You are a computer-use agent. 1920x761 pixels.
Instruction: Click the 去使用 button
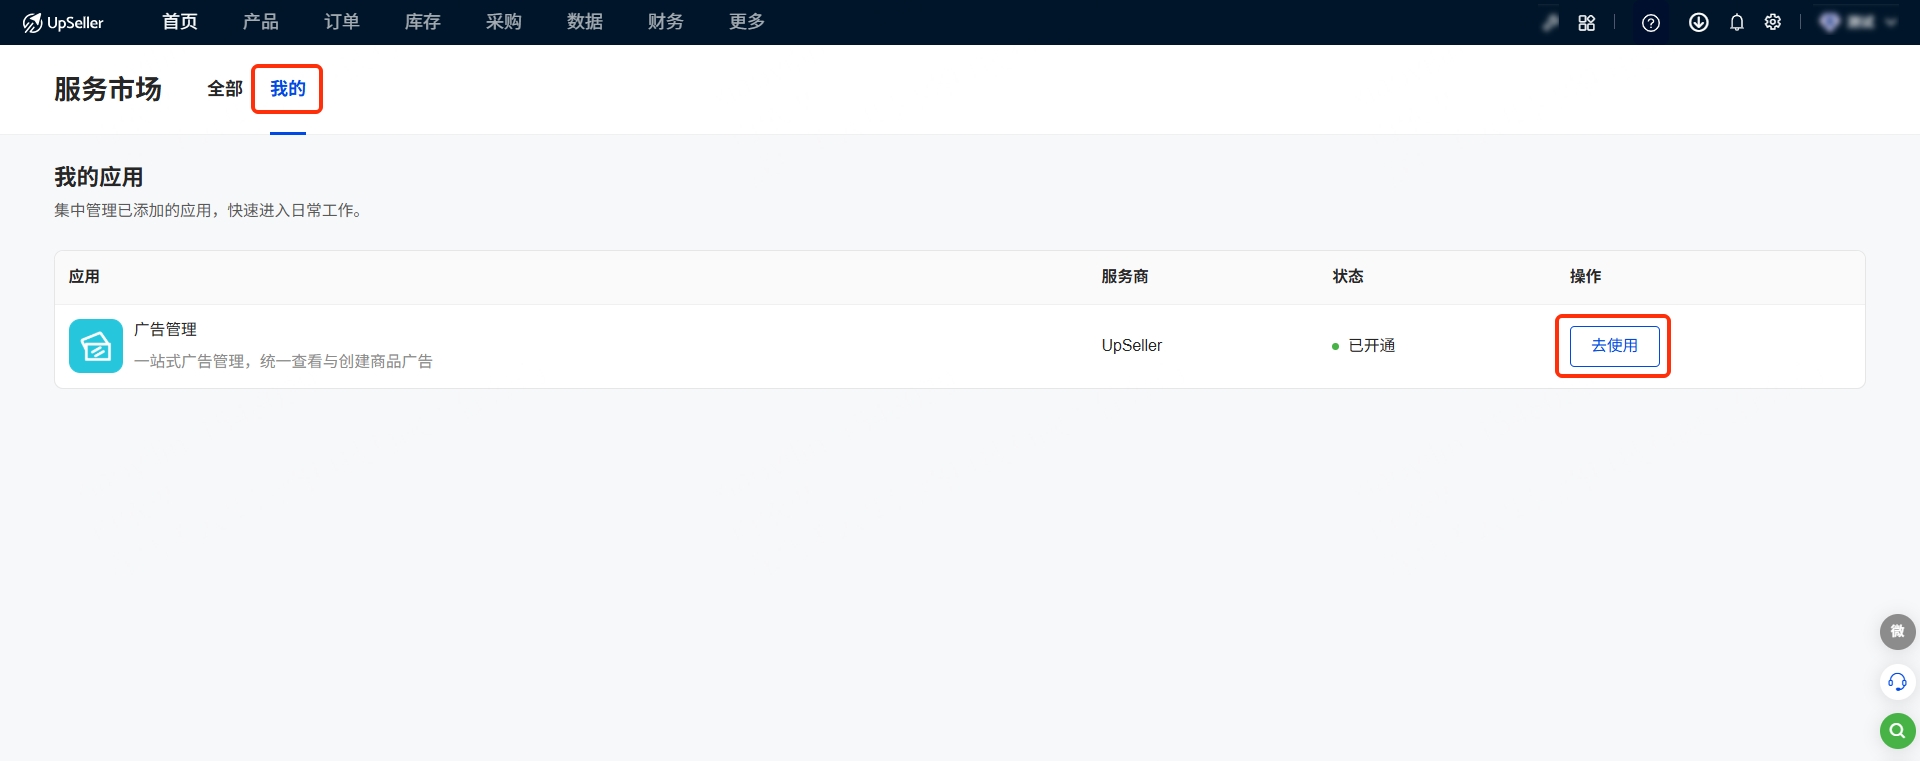pos(1614,346)
